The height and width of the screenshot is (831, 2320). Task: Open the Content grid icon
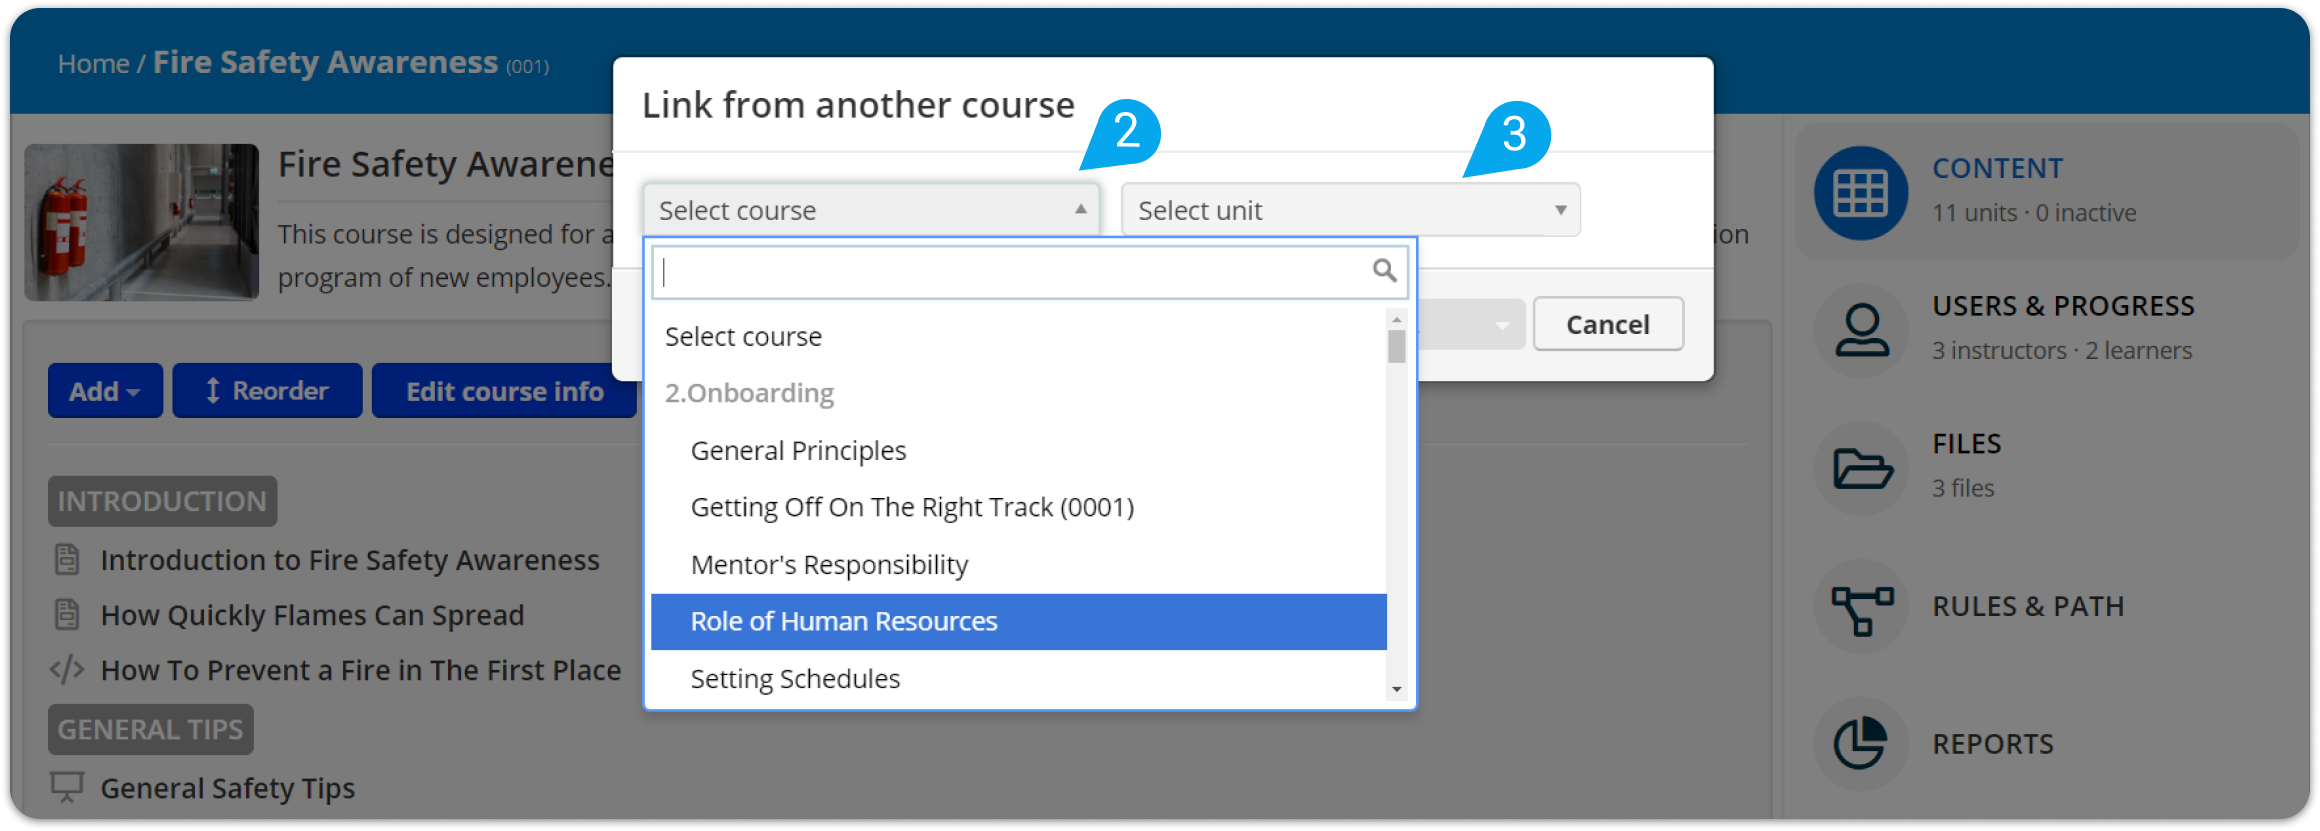(x=1860, y=193)
